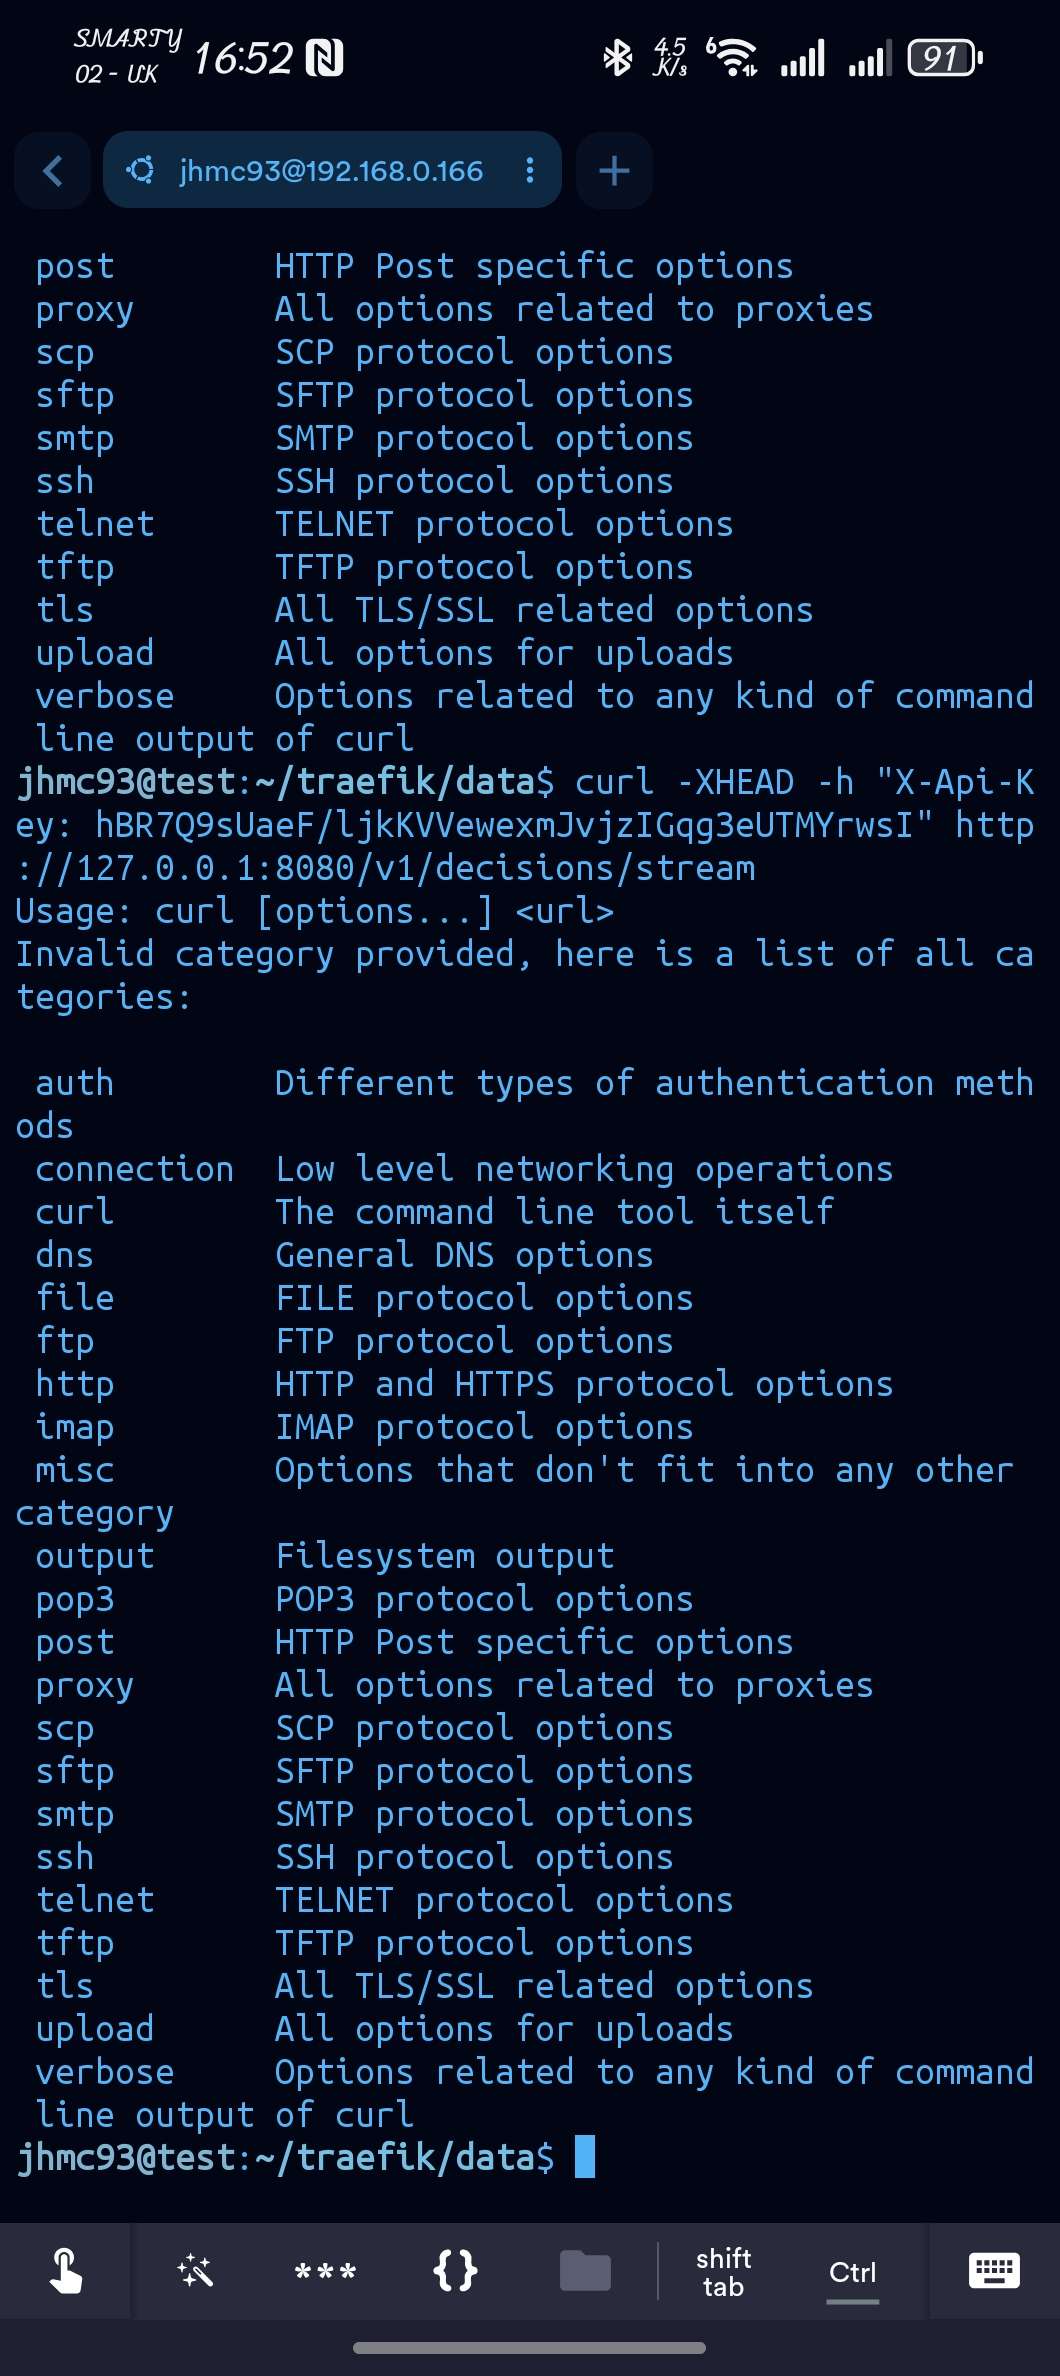Tap the battery indicator in status bar
Image resolution: width=1060 pixels, height=2376 pixels.
(x=944, y=58)
